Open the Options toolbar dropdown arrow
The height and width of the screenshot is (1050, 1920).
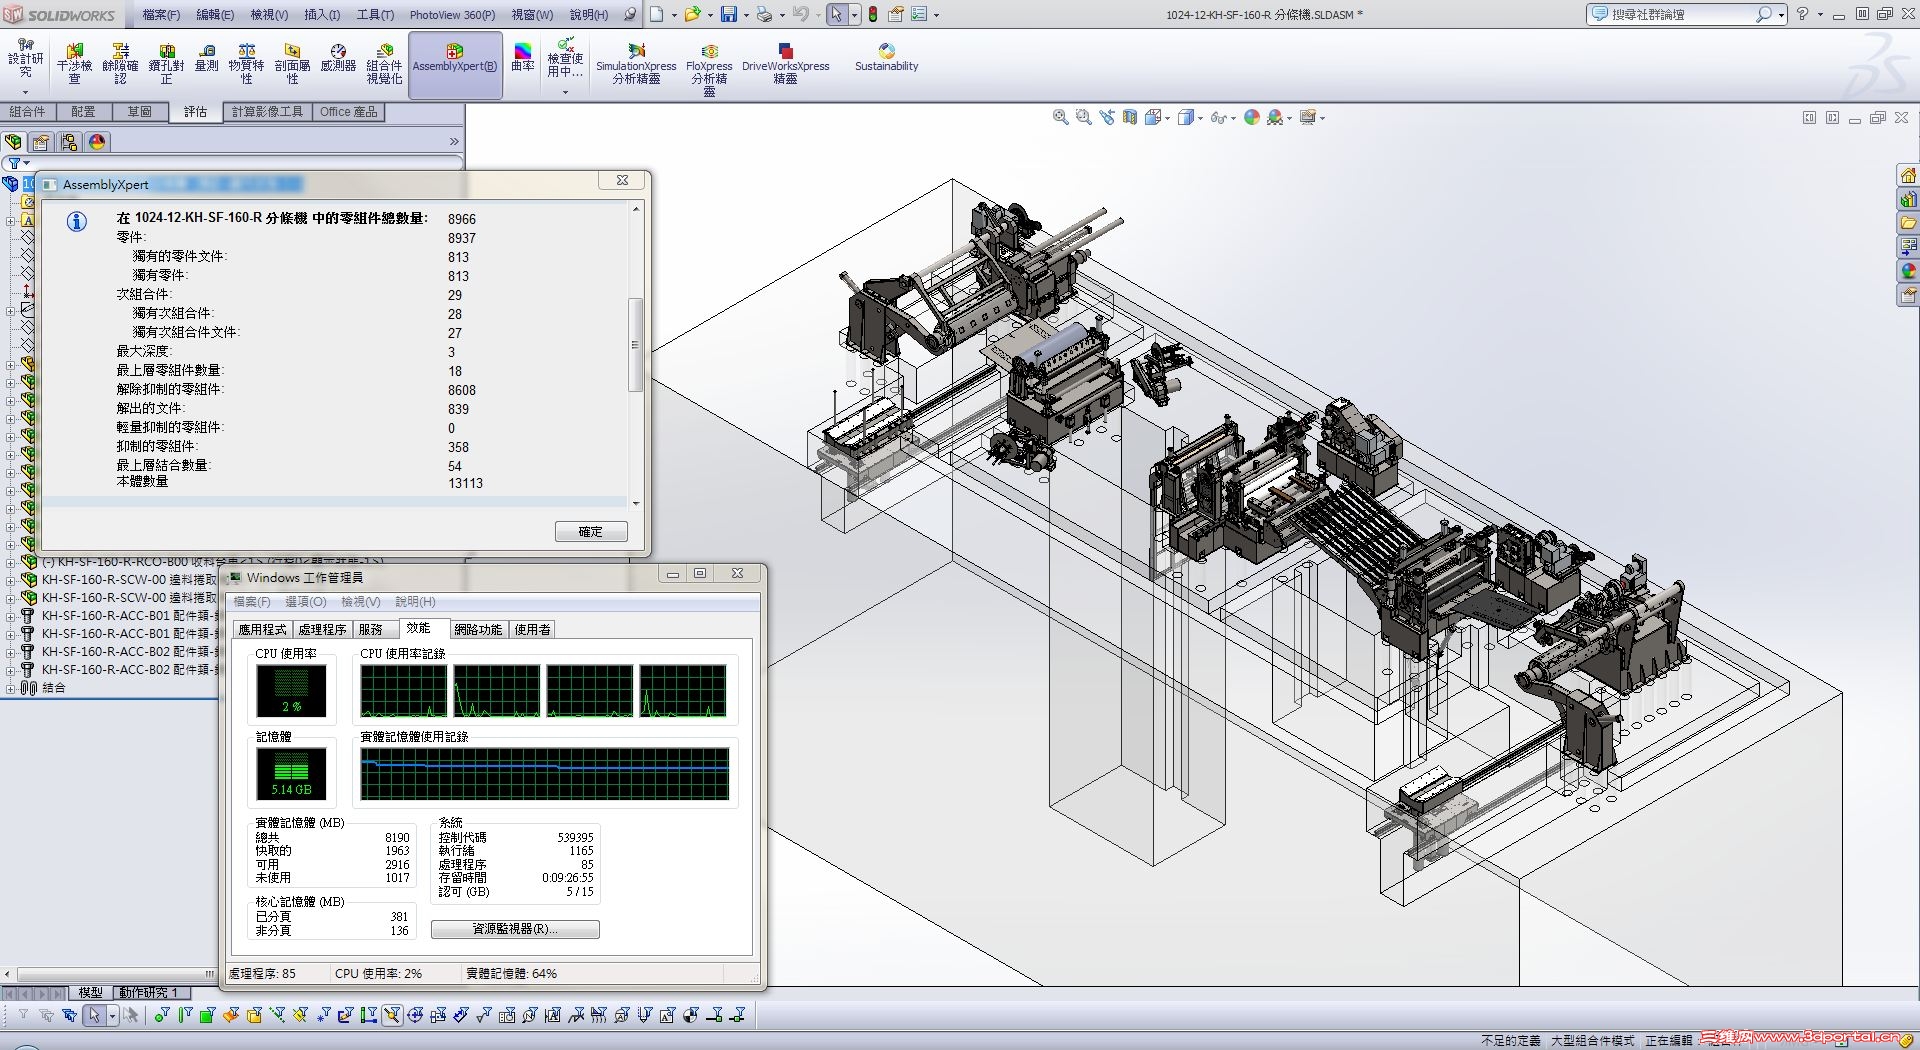[x=936, y=15]
